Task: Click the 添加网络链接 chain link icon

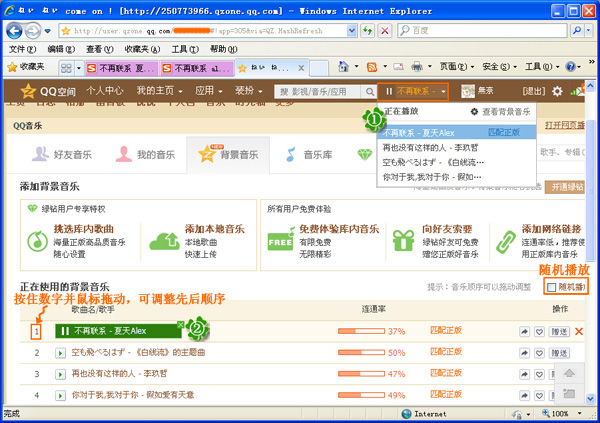Action: (x=506, y=242)
